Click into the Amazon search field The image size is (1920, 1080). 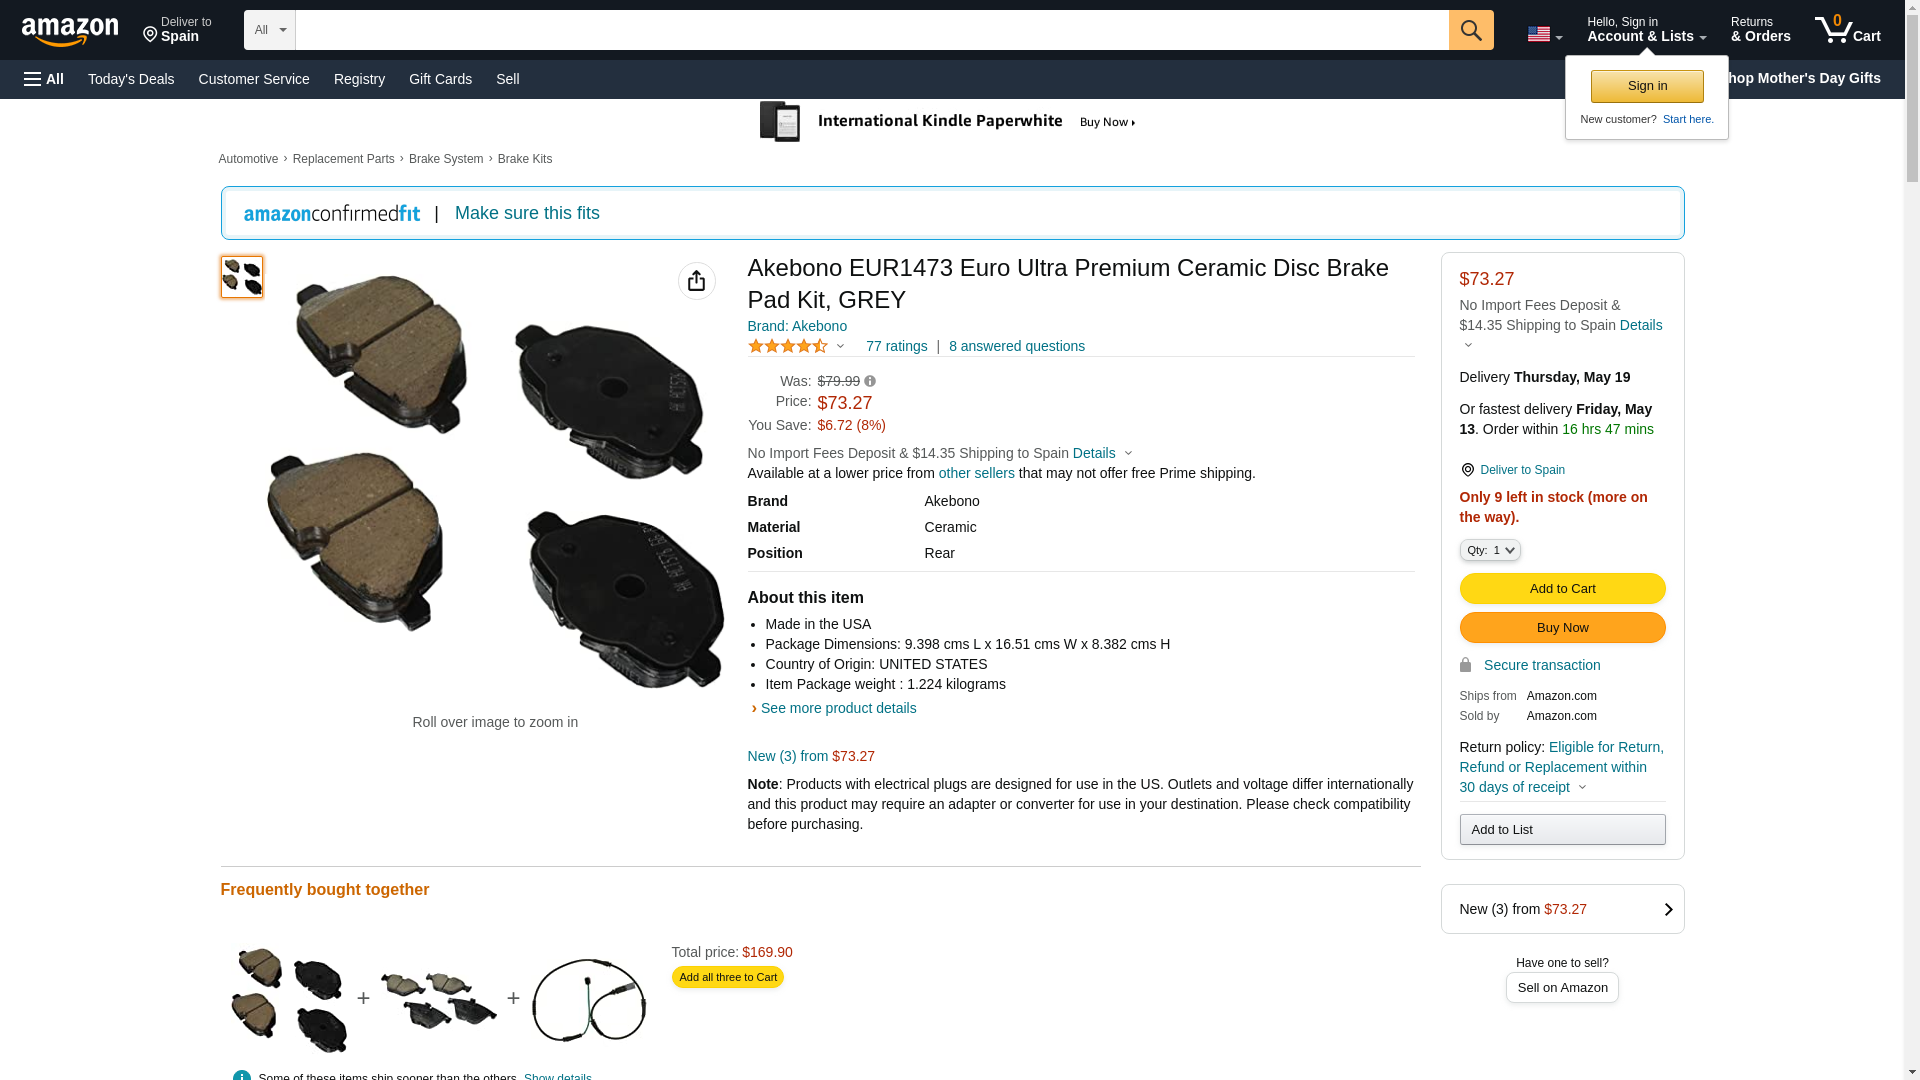pos(871,30)
